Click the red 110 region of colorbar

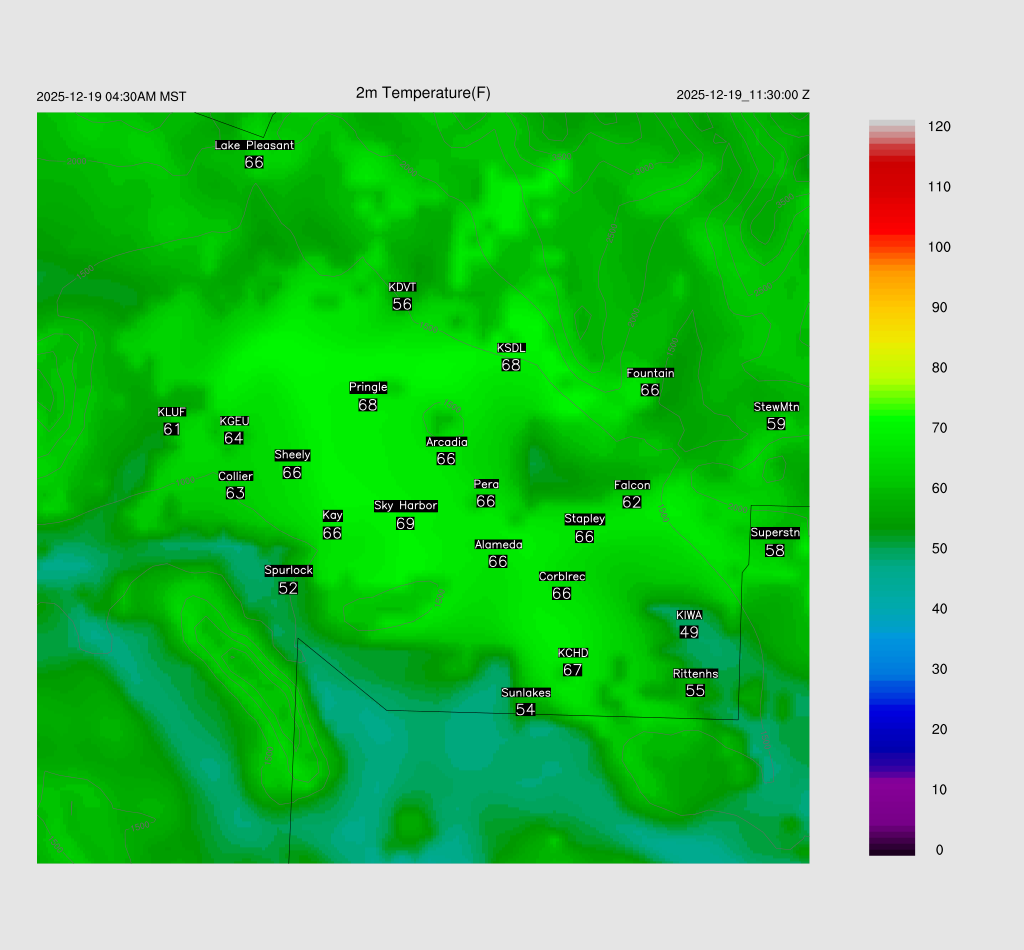(891, 187)
